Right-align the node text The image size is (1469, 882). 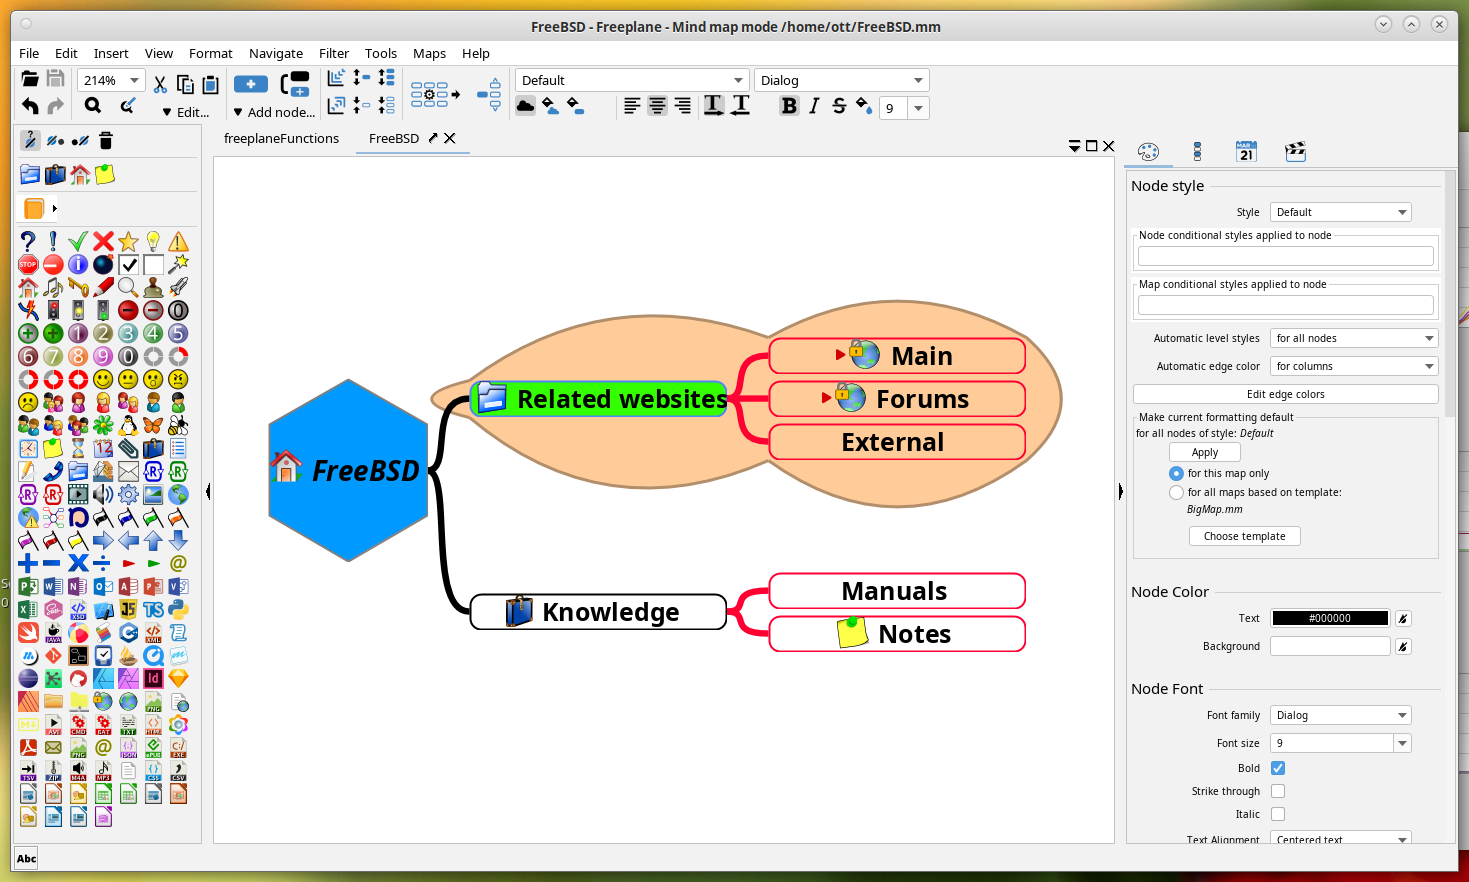[682, 105]
